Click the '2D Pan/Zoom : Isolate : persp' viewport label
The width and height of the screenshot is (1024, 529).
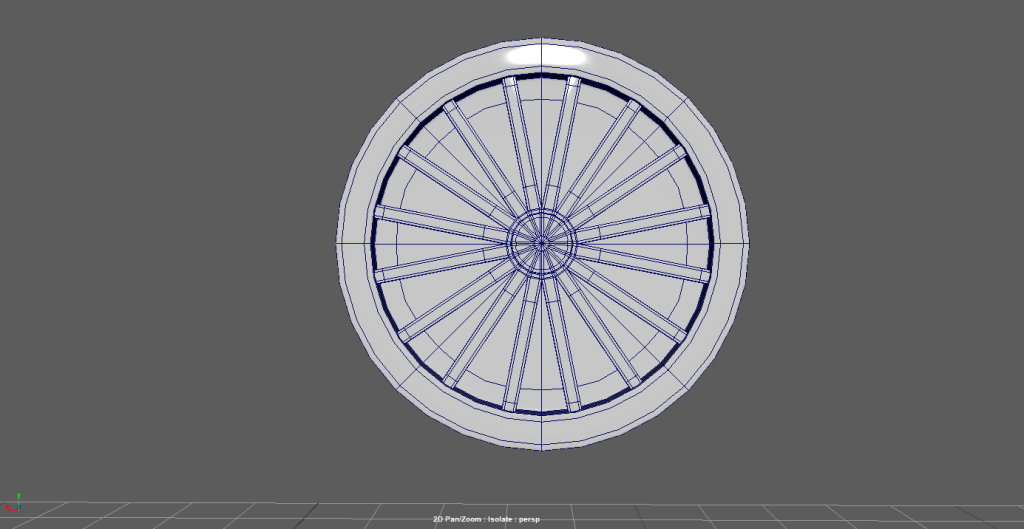(486, 519)
